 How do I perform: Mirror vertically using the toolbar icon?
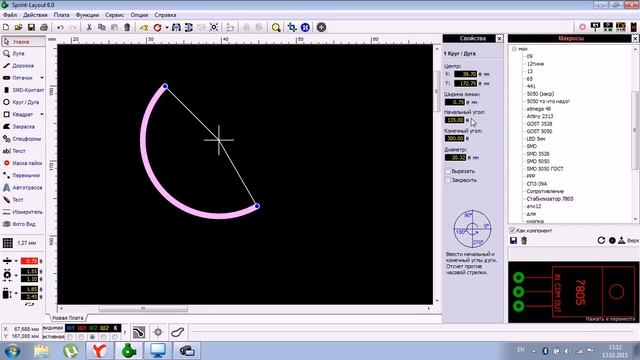189,27
